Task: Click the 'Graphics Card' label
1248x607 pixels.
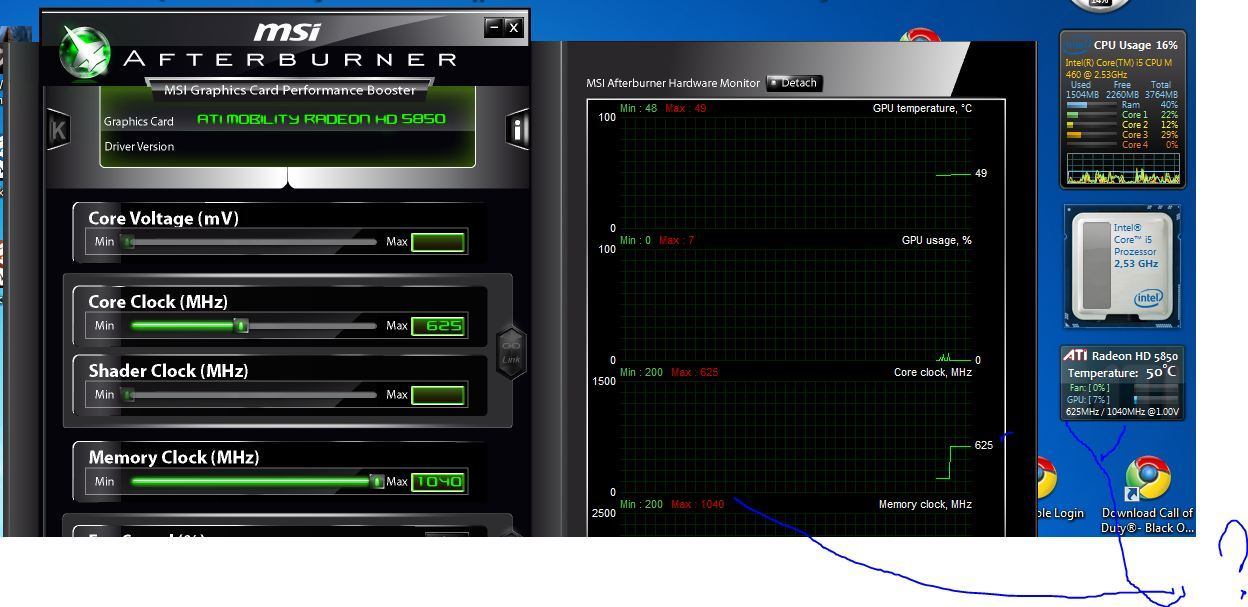Action: [139, 121]
